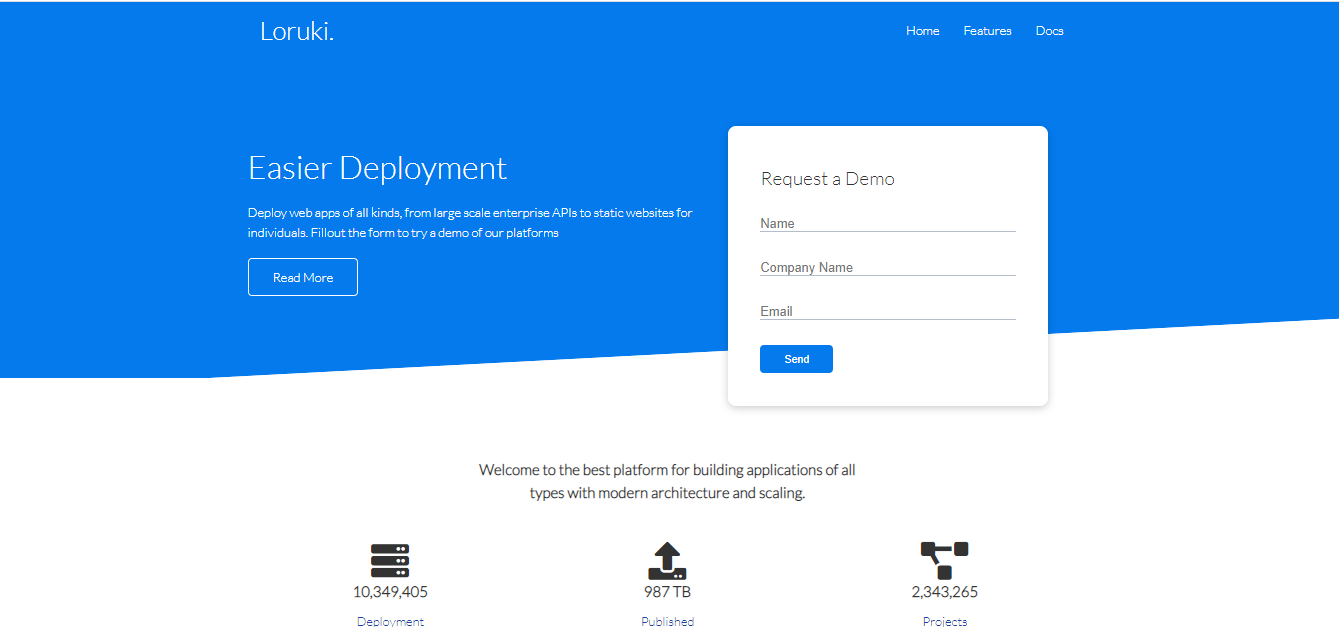Click the Published stat label

(x=667, y=620)
